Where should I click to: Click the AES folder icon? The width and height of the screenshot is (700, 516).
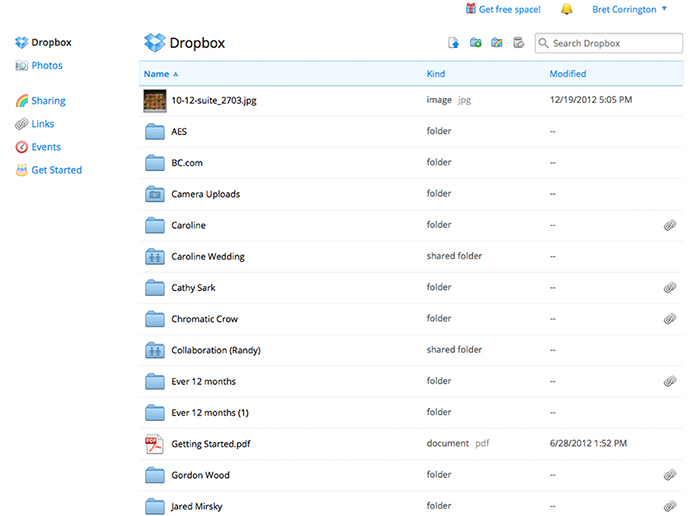tap(154, 132)
